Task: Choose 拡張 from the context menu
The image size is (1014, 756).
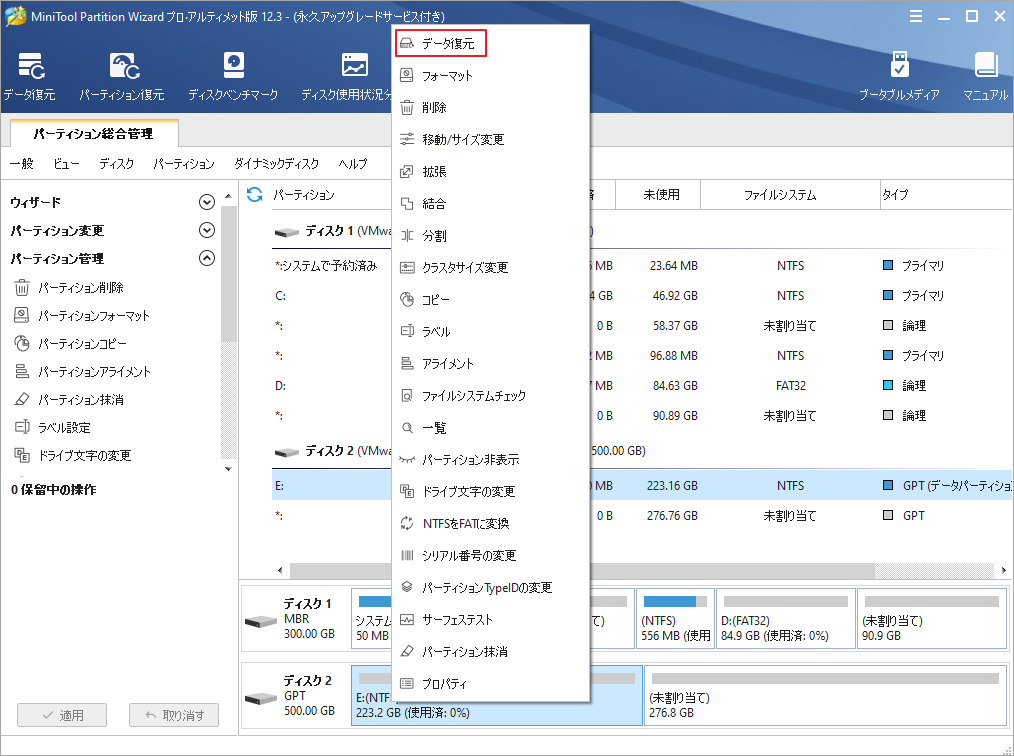Action: pyautogui.click(x=491, y=171)
